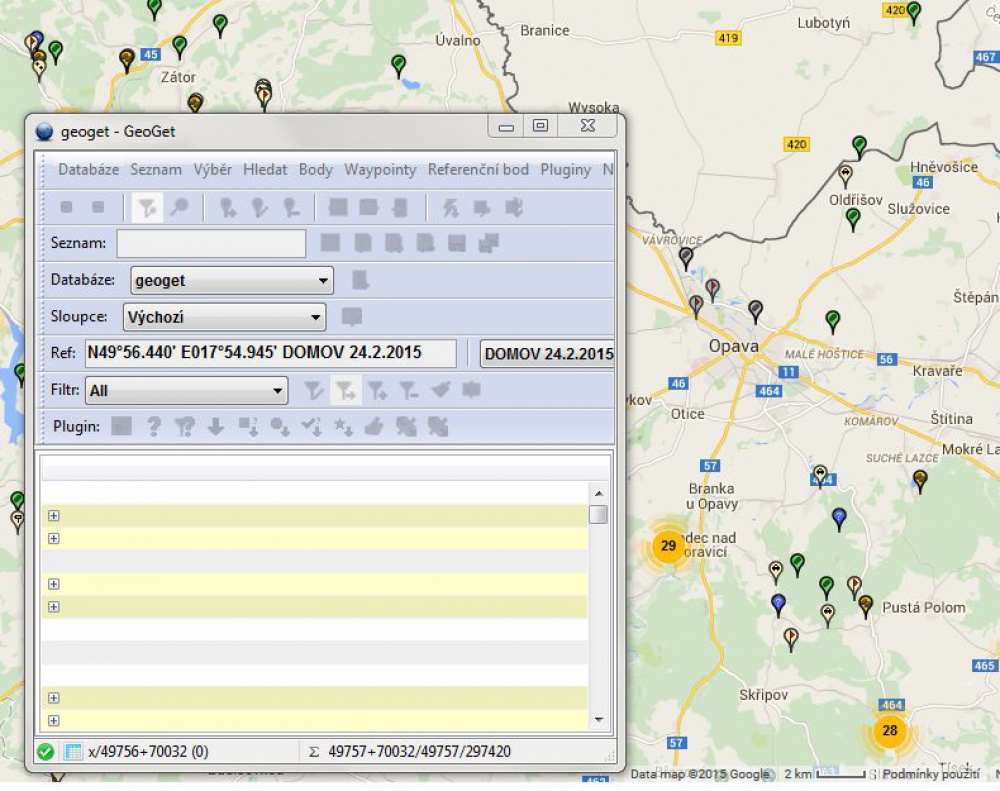Click the cache list scrollbar up arrow

pyautogui.click(x=598, y=493)
